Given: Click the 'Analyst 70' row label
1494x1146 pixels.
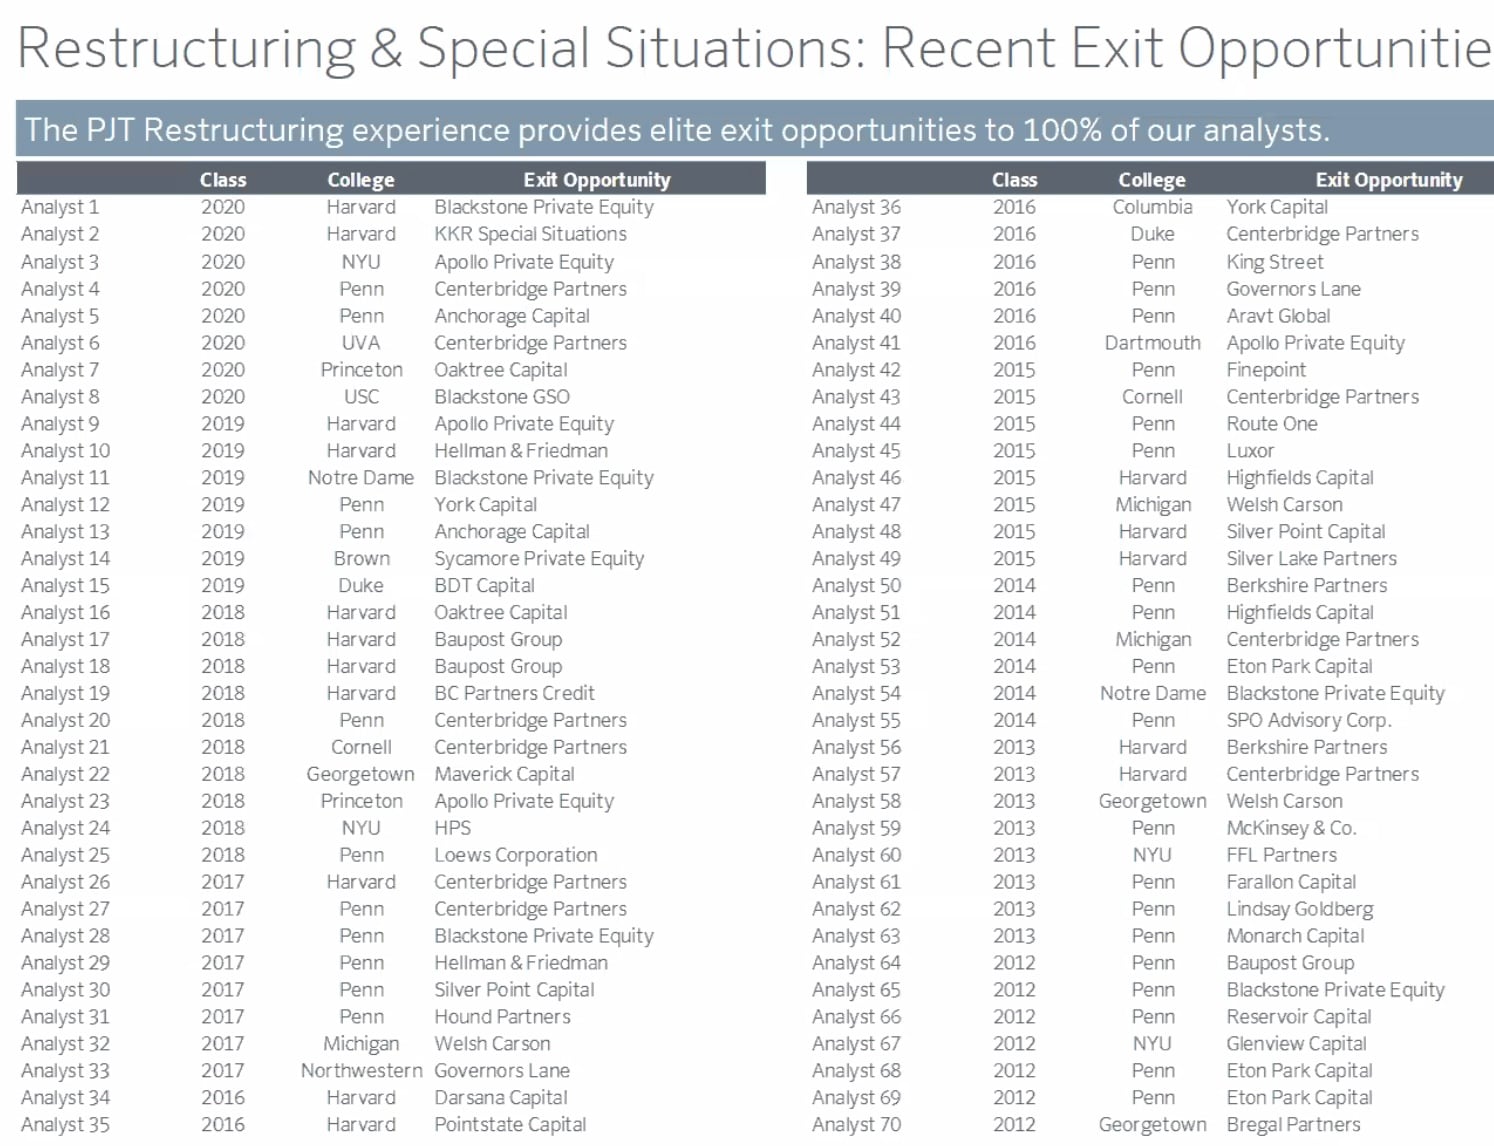Looking at the screenshot, I should tap(856, 1125).
